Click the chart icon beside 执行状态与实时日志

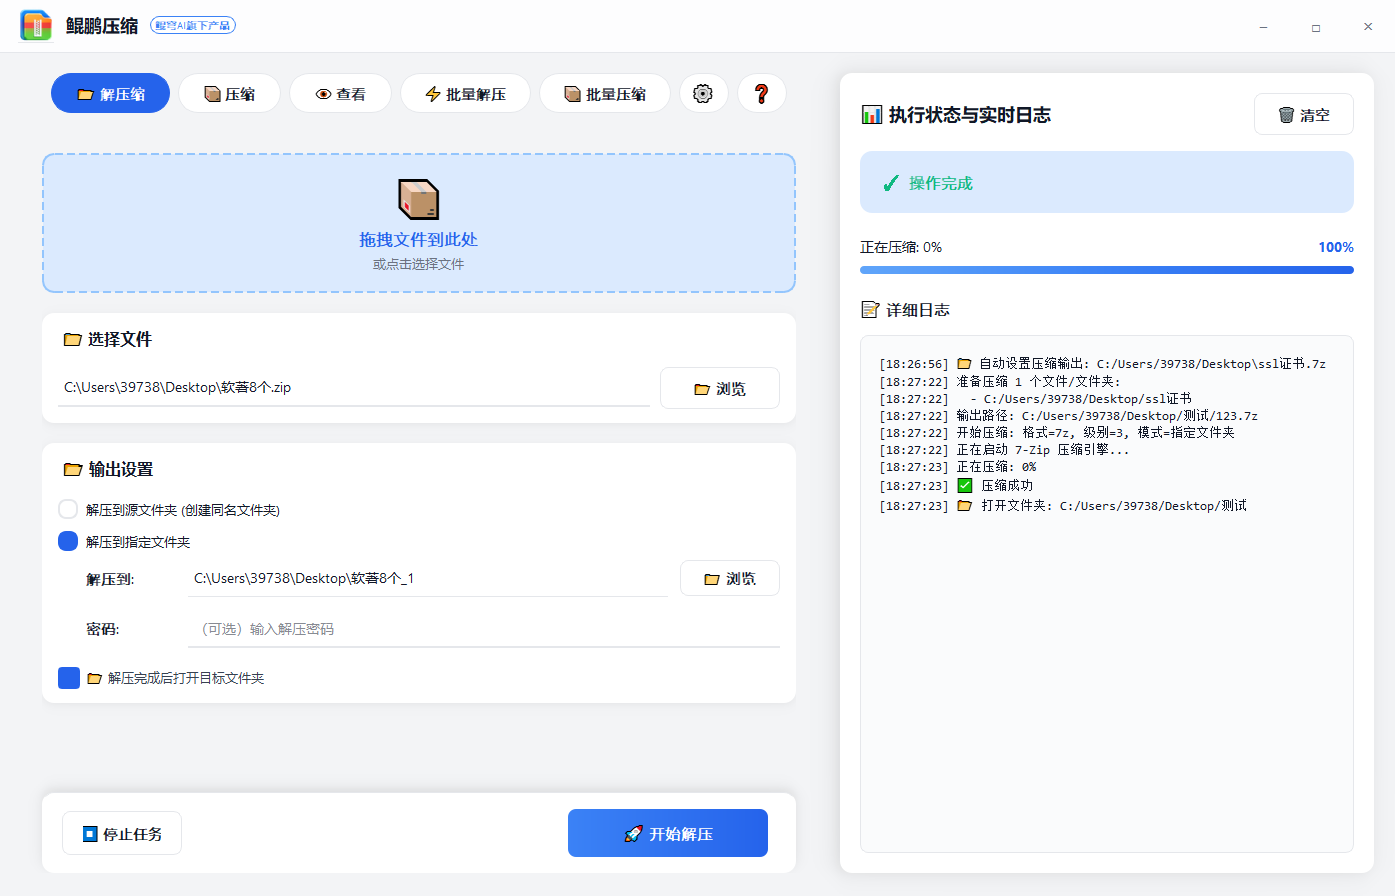870,114
